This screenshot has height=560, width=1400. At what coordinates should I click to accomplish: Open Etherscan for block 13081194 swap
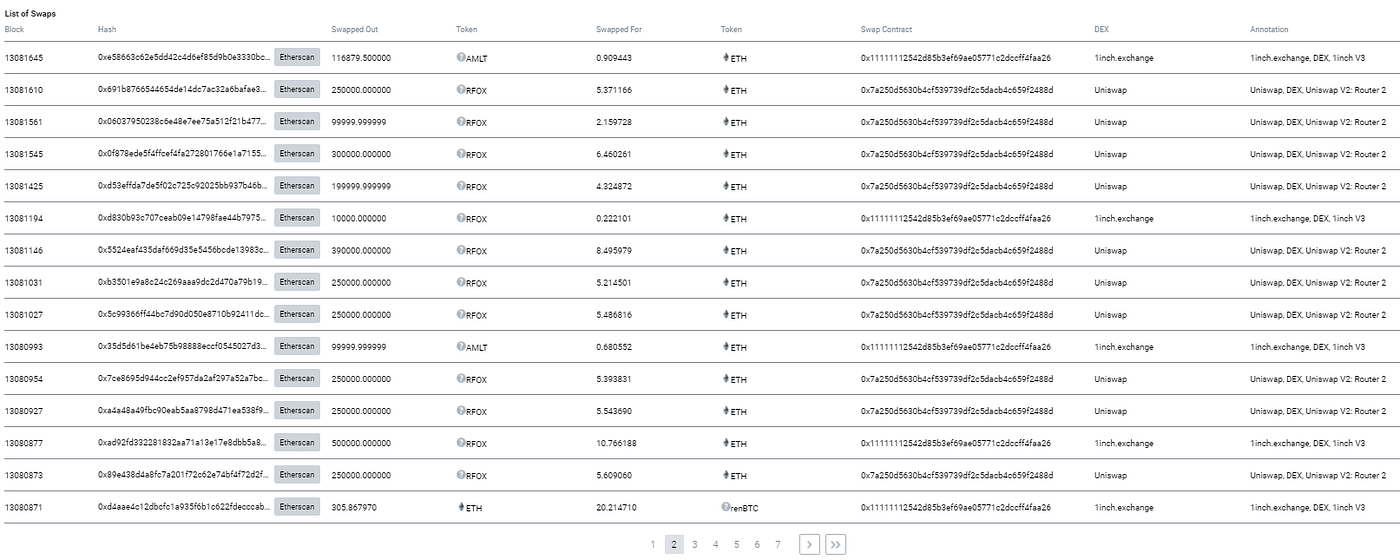tap(297, 217)
